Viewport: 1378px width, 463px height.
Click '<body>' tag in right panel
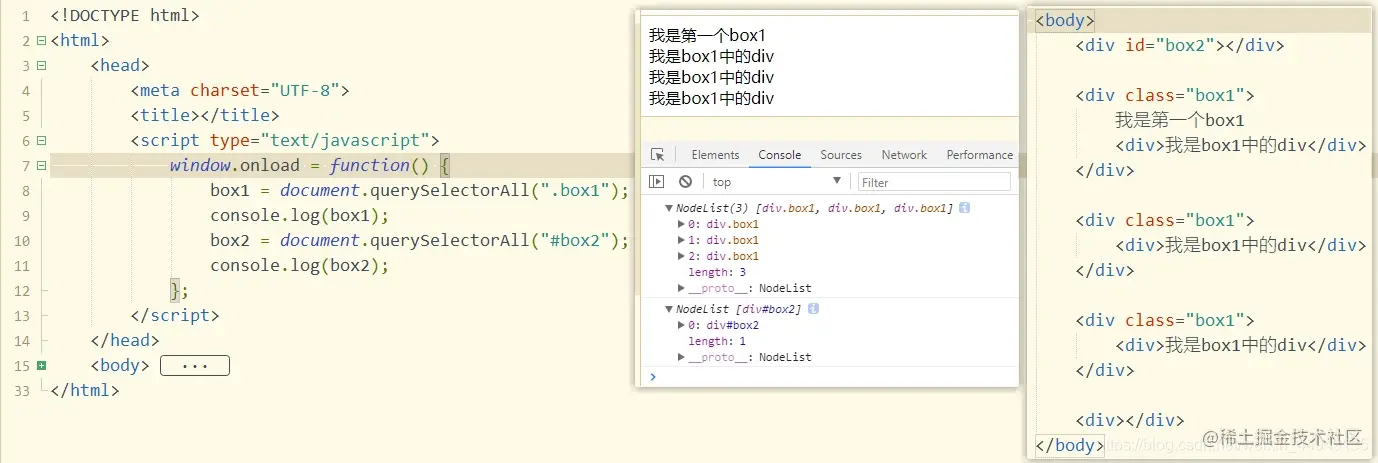click(1066, 20)
